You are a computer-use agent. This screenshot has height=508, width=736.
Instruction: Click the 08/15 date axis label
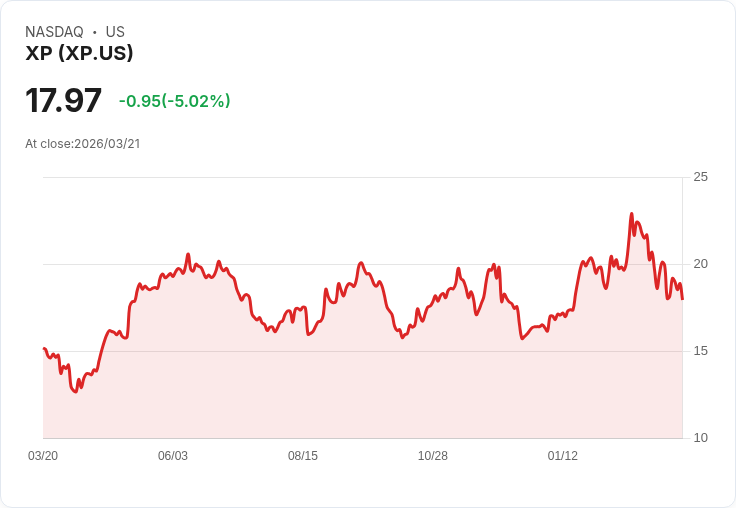[303, 455]
